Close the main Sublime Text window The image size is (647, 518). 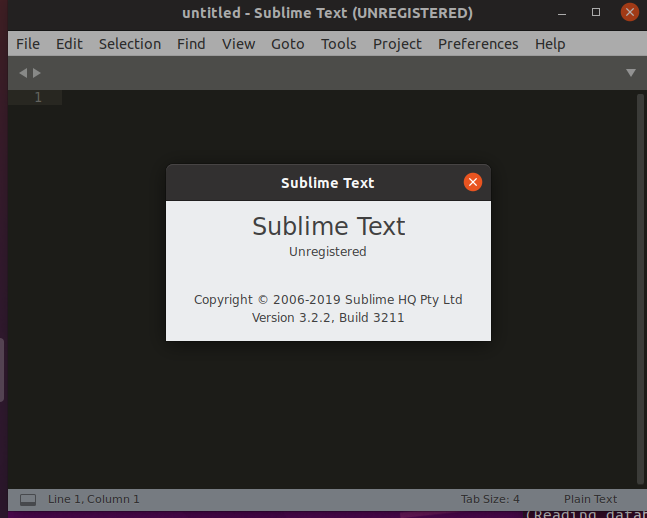point(629,13)
